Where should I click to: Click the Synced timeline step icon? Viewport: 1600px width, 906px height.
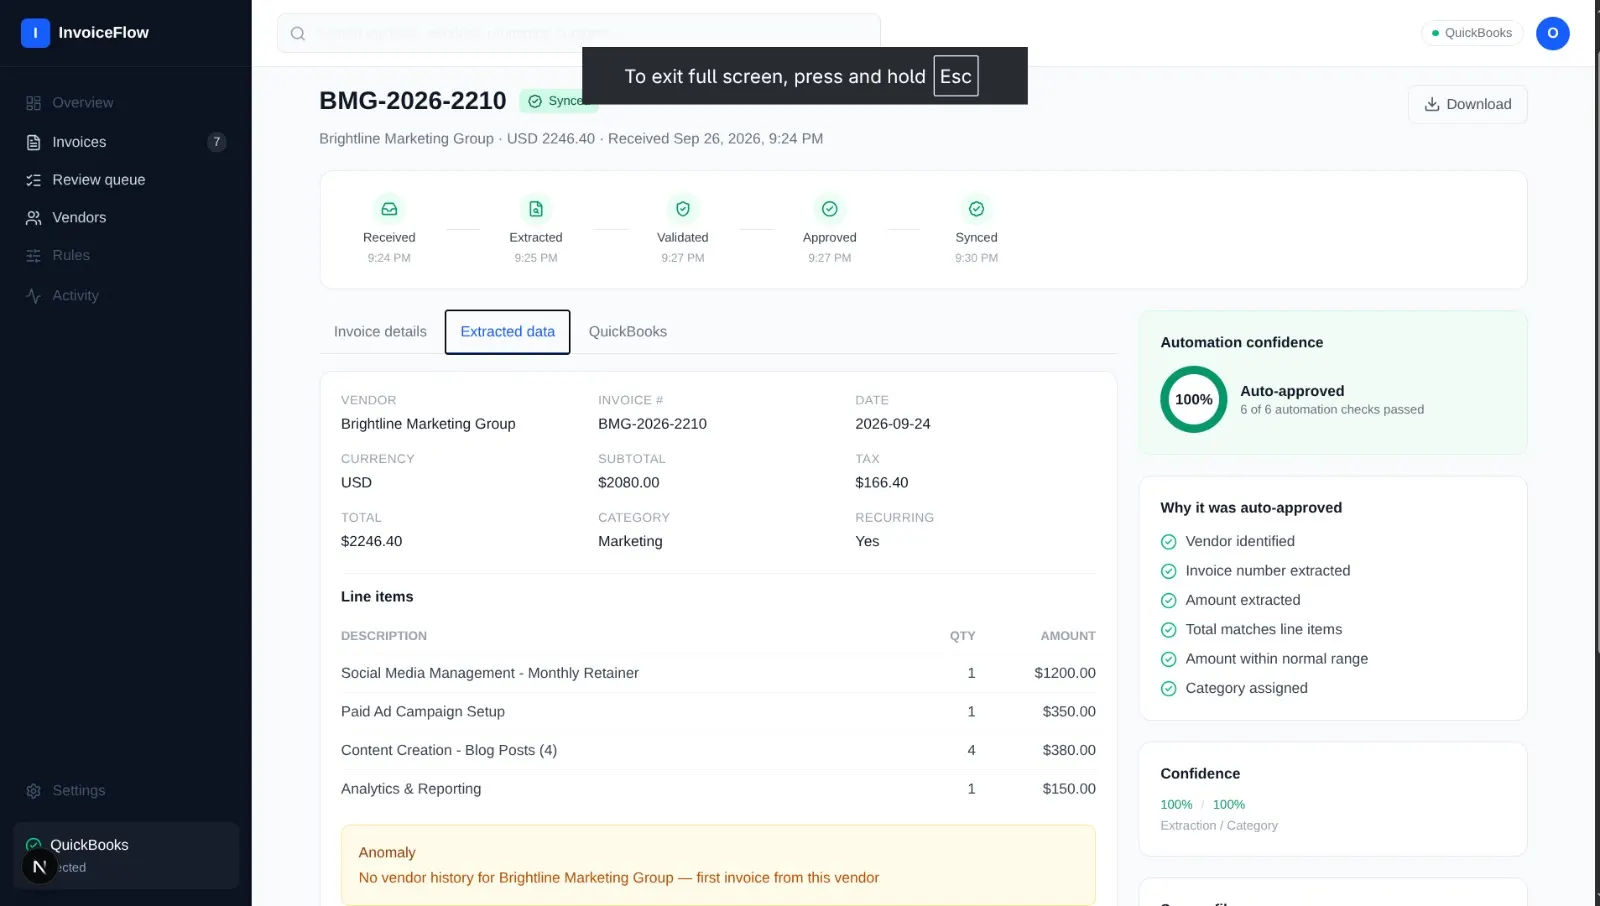click(977, 209)
